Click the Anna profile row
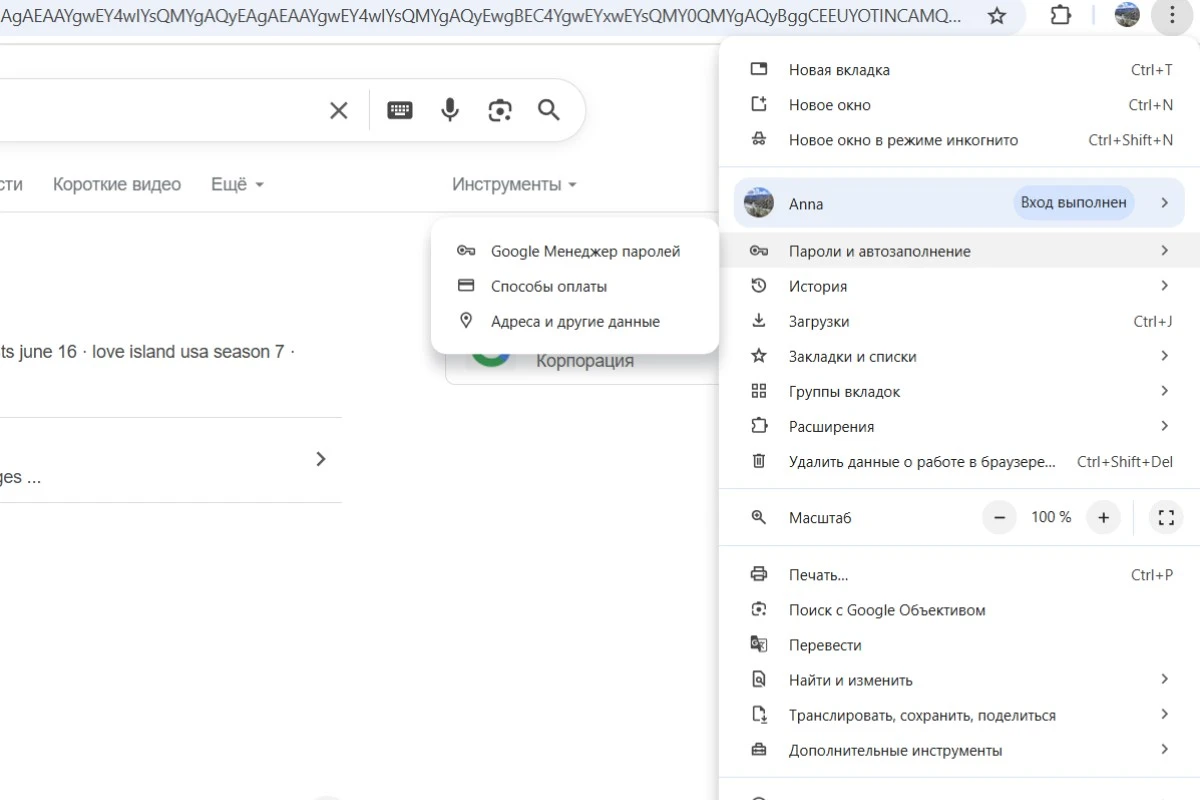Image resolution: width=1200 pixels, height=800 pixels. click(x=959, y=203)
